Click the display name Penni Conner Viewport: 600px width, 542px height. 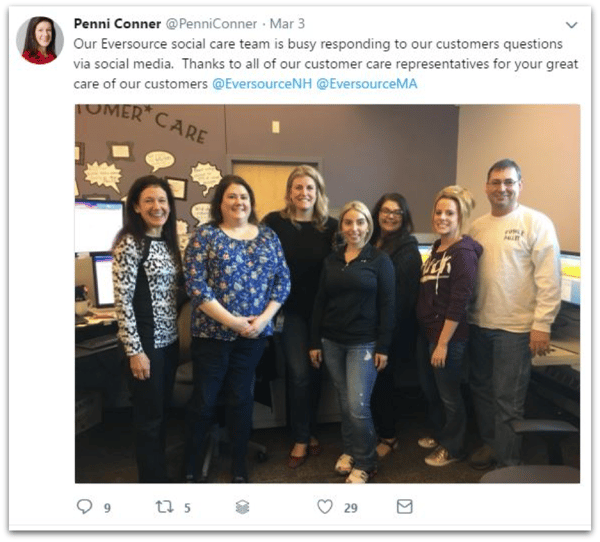pos(117,24)
